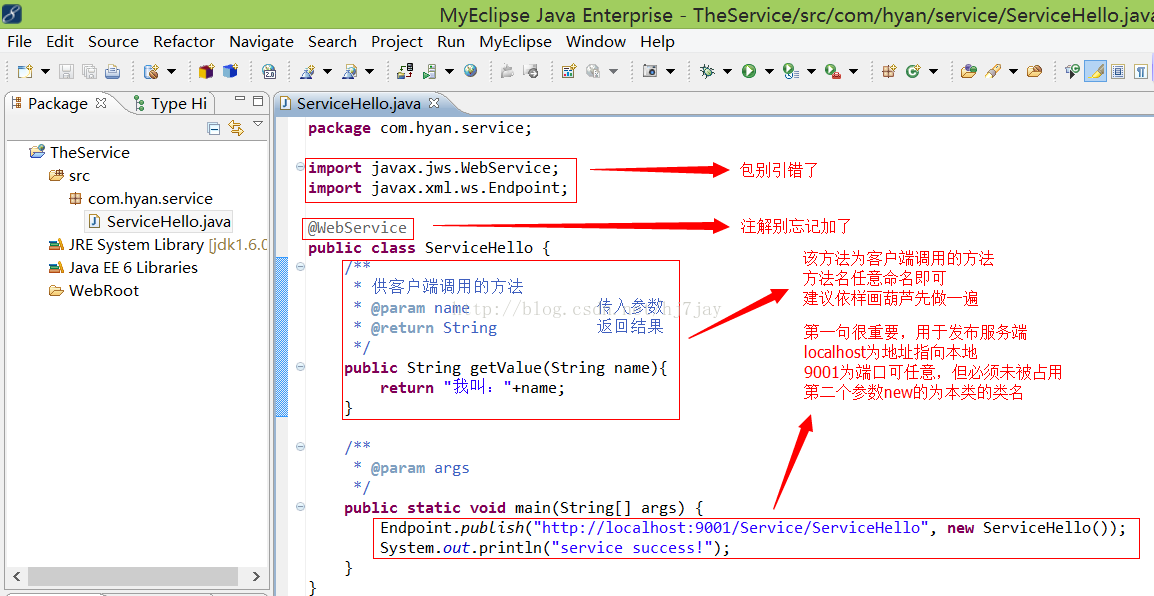Click the Print icon

(x=112, y=71)
